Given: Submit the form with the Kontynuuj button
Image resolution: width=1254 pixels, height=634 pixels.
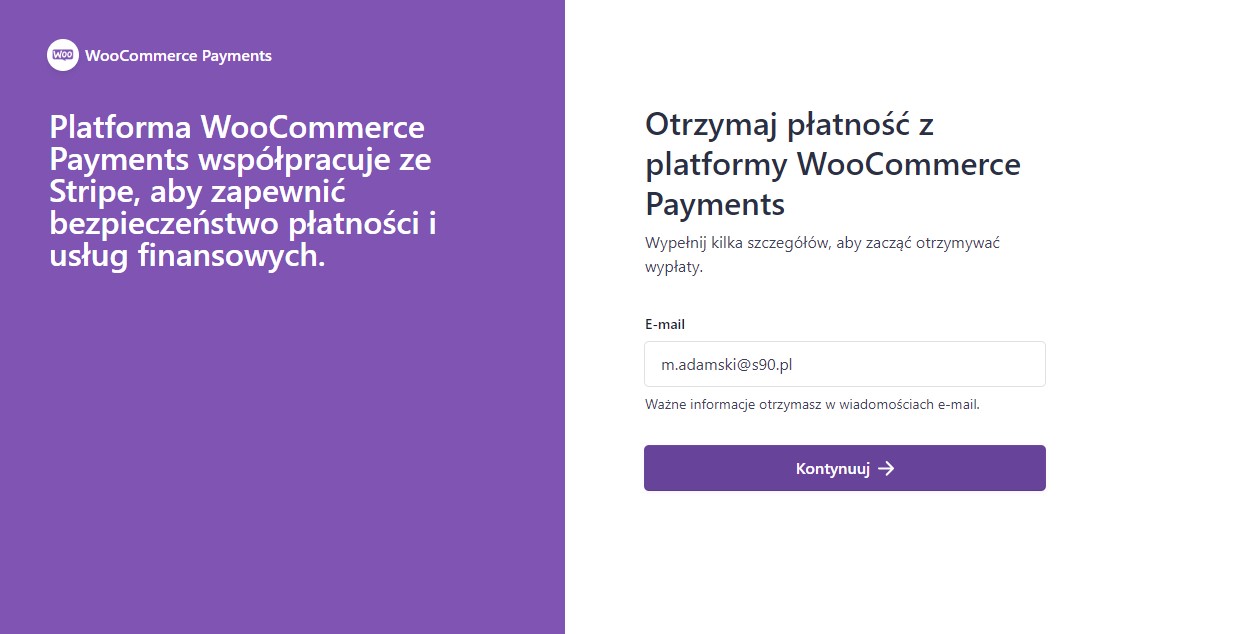Looking at the screenshot, I should pyautogui.click(x=845, y=468).
